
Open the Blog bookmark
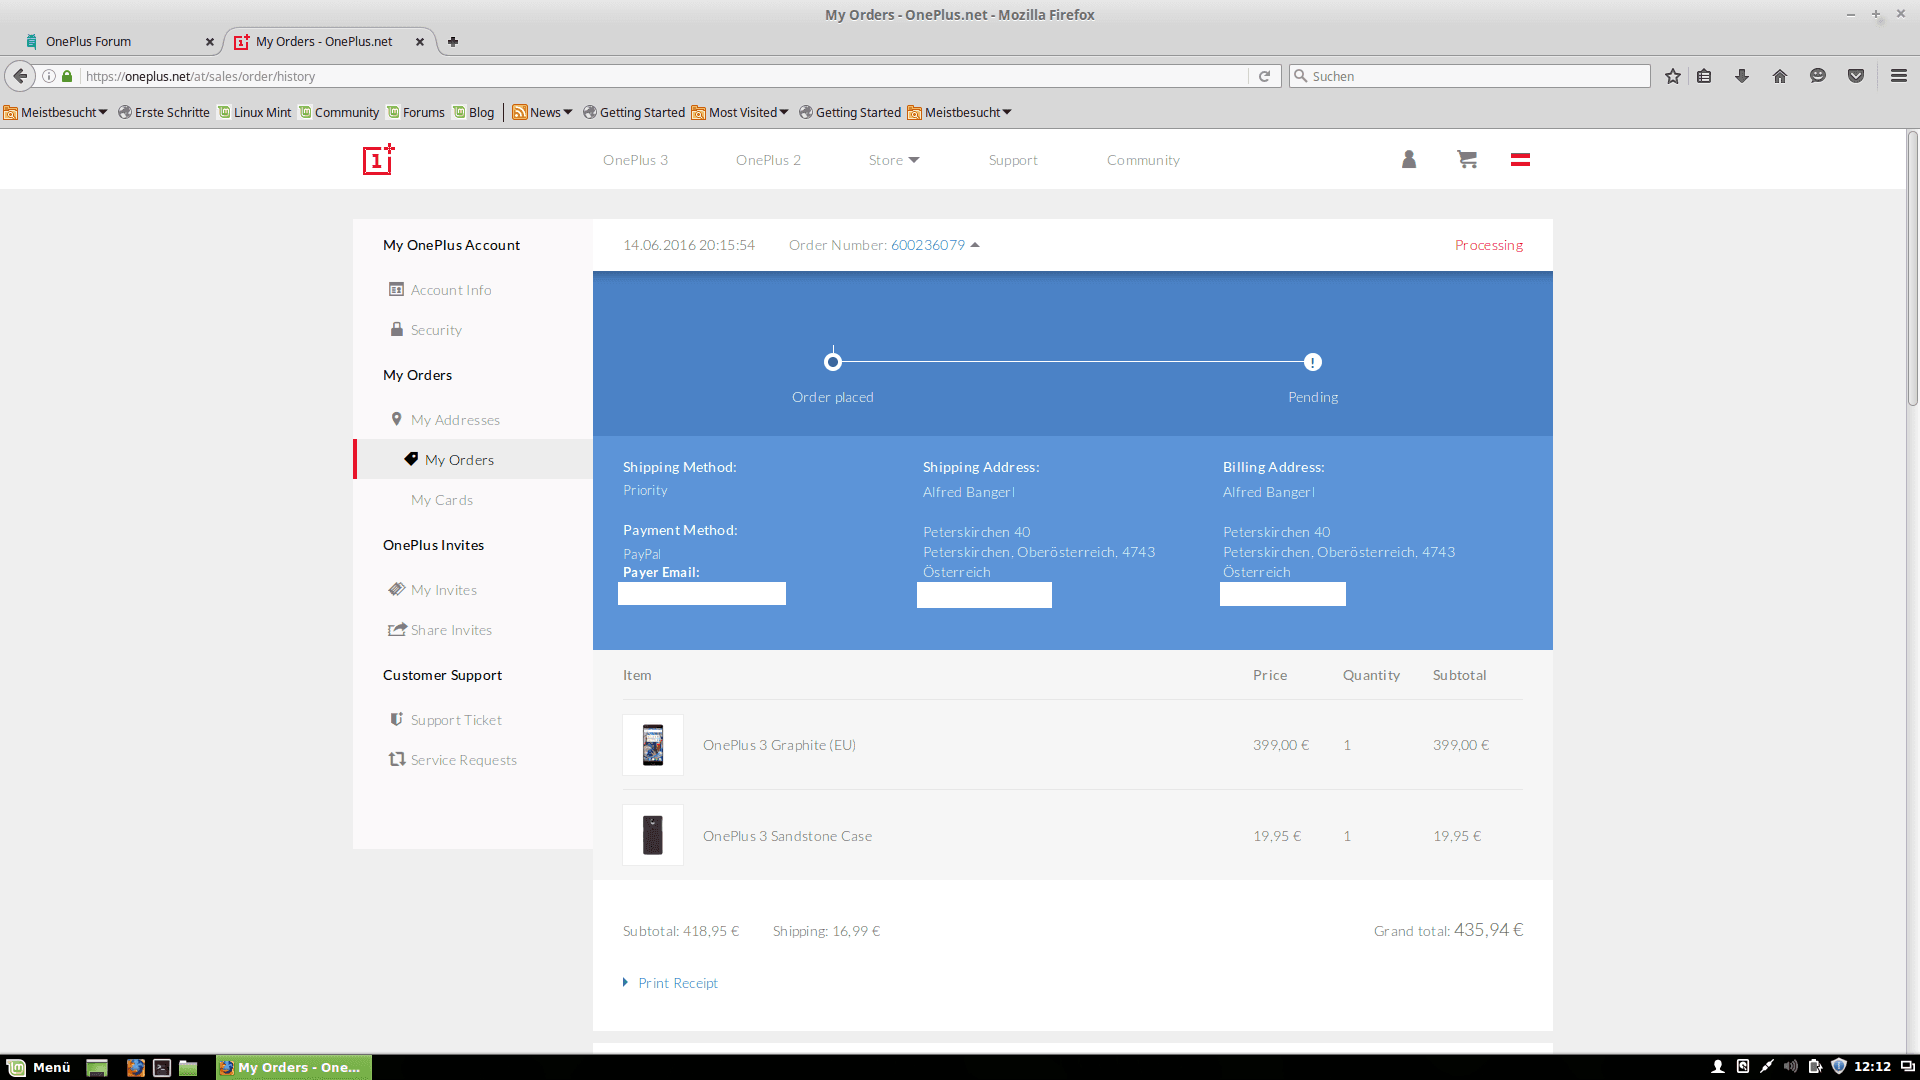(474, 112)
